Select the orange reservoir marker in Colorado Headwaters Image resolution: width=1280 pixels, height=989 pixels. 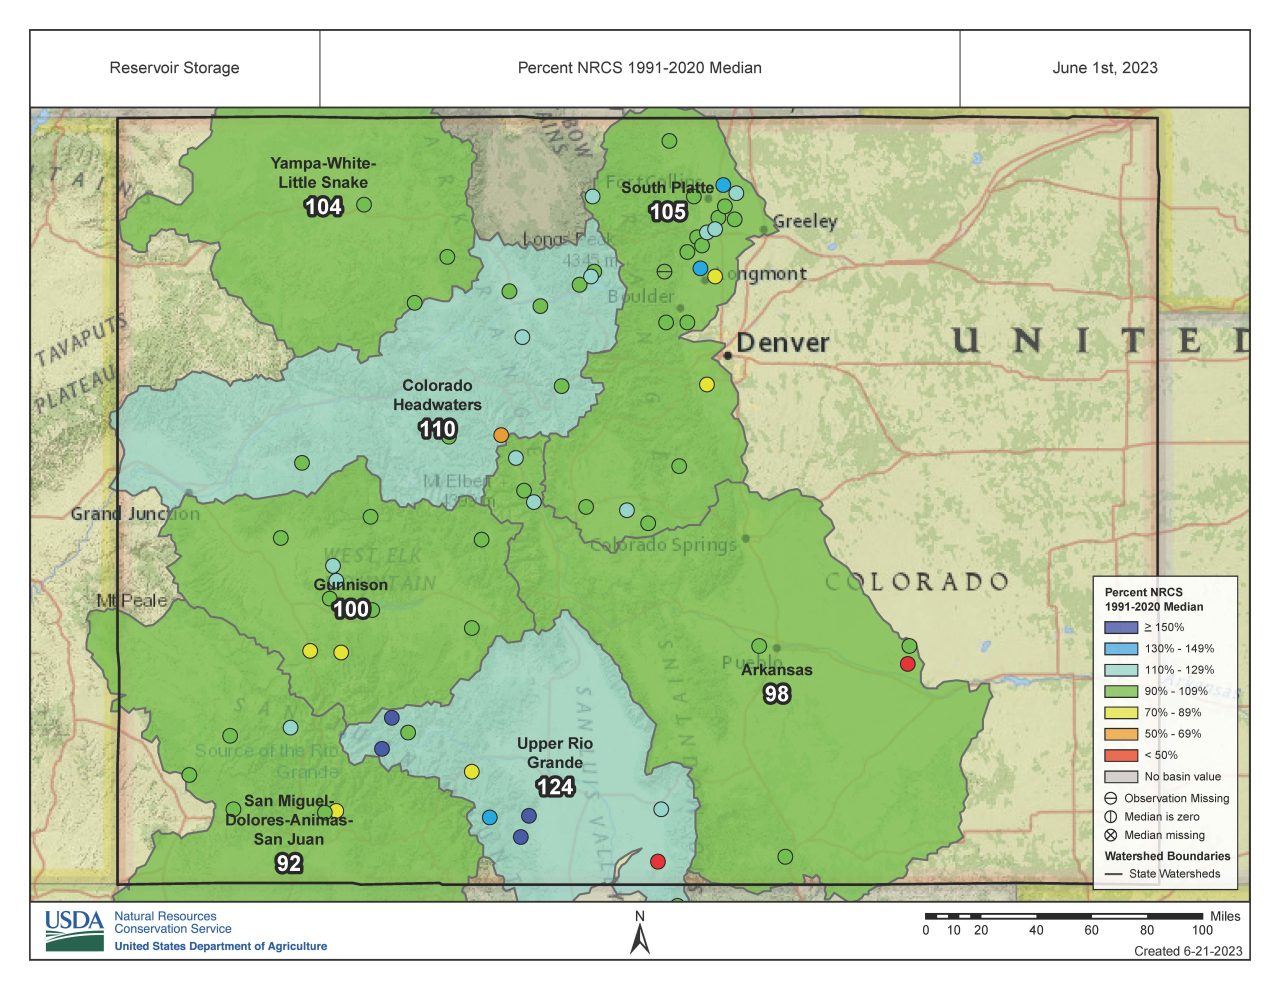(x=500, y=434)
